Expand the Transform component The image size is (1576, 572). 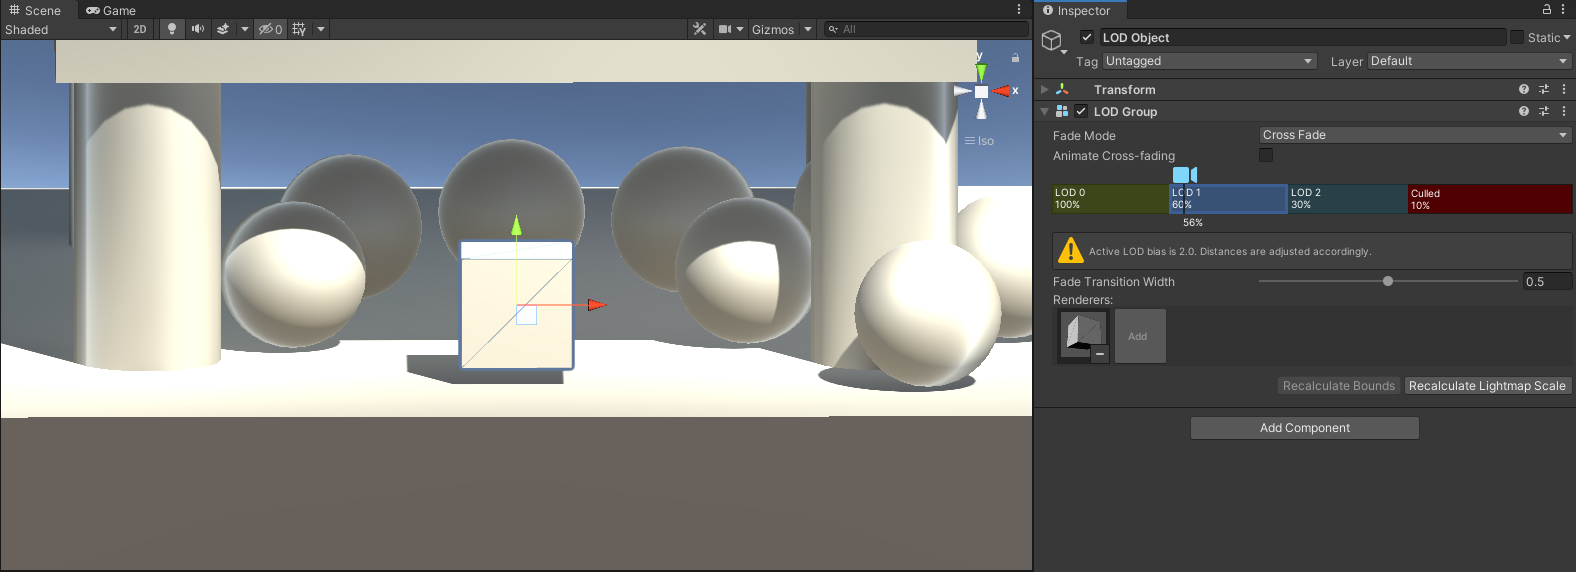point(1045,89)
